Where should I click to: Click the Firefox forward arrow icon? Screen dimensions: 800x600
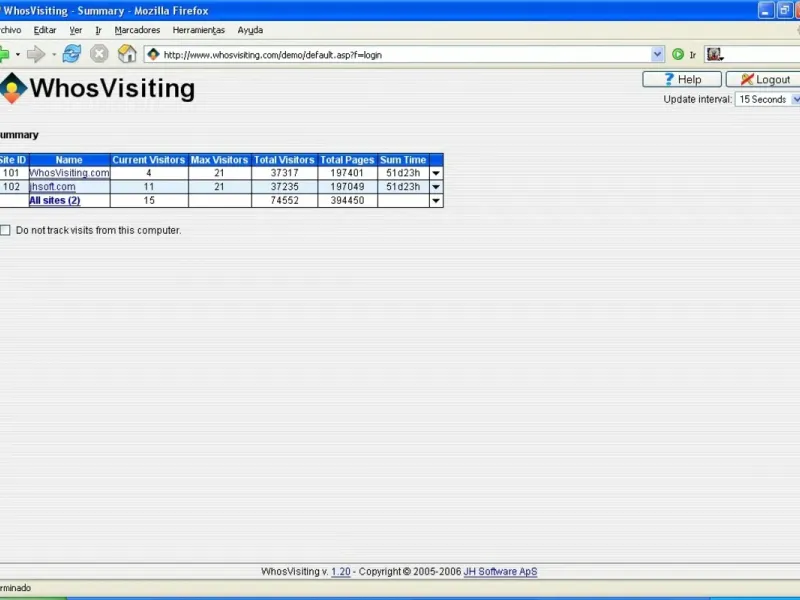click(36, 54)
